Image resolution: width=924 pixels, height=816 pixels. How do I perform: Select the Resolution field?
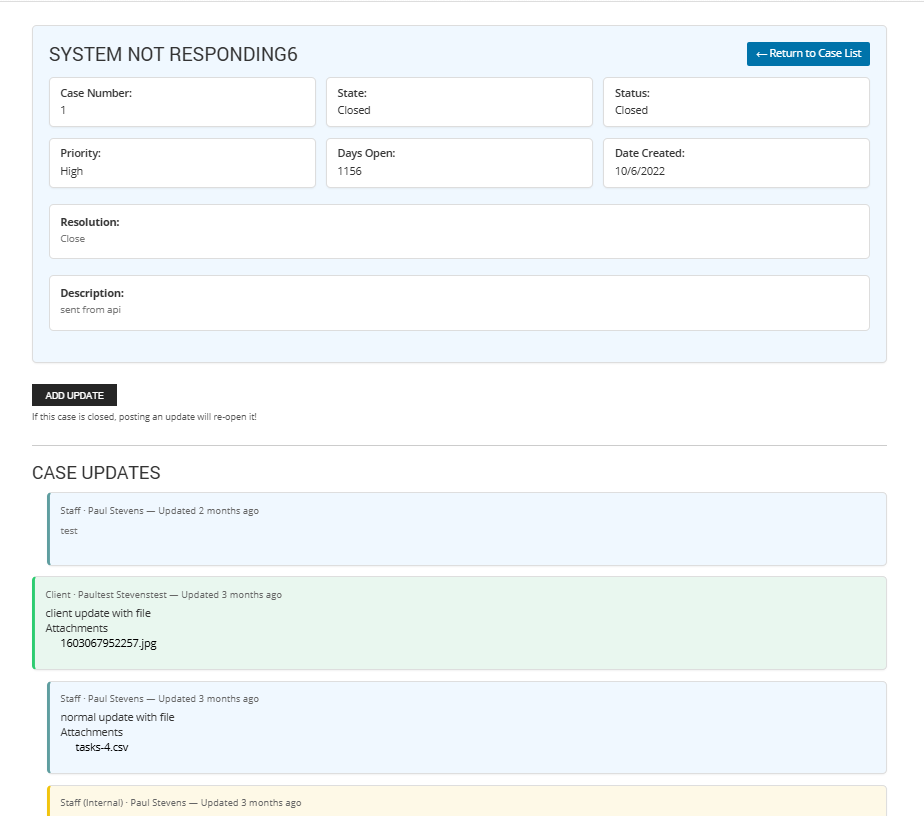(x=460, y=230)
